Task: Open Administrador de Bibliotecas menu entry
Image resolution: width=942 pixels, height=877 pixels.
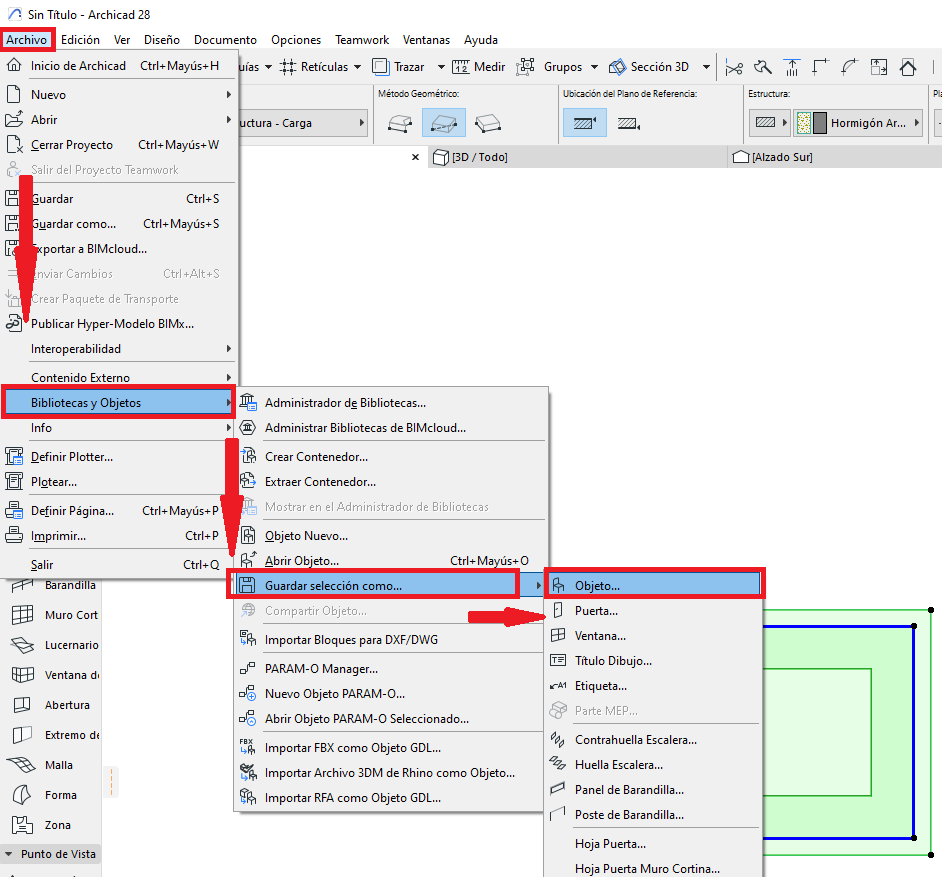Action: [x=345, y=403]
